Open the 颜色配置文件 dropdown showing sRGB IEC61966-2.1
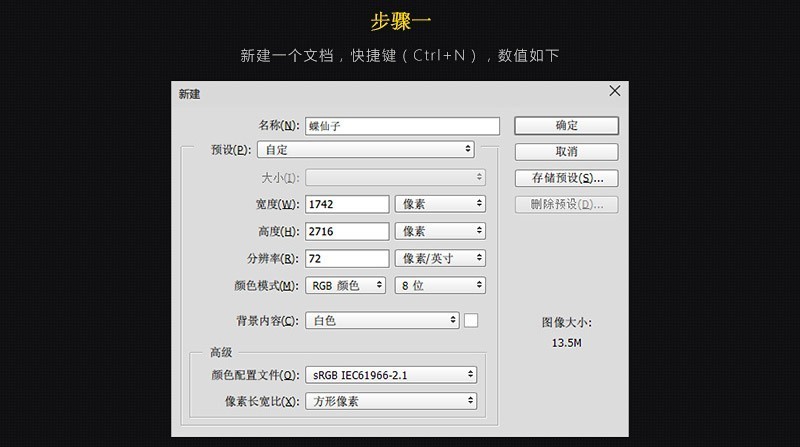 [391, 375]
